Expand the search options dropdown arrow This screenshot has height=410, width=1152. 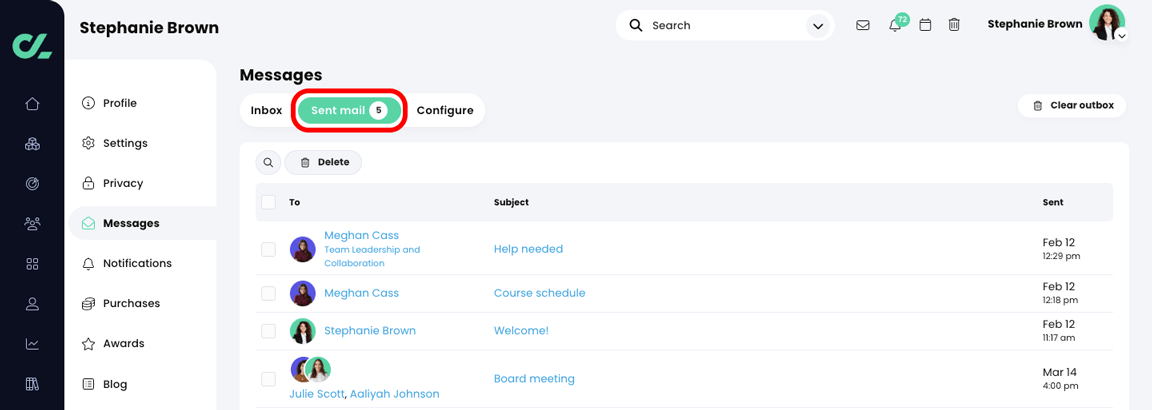(817, 26)
